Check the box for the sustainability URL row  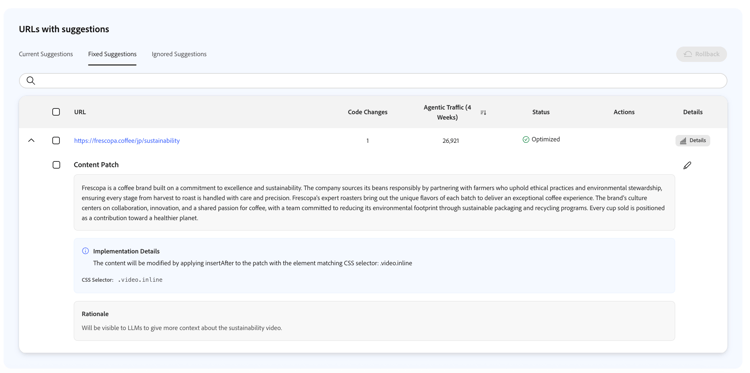click(x=56, y=141)
